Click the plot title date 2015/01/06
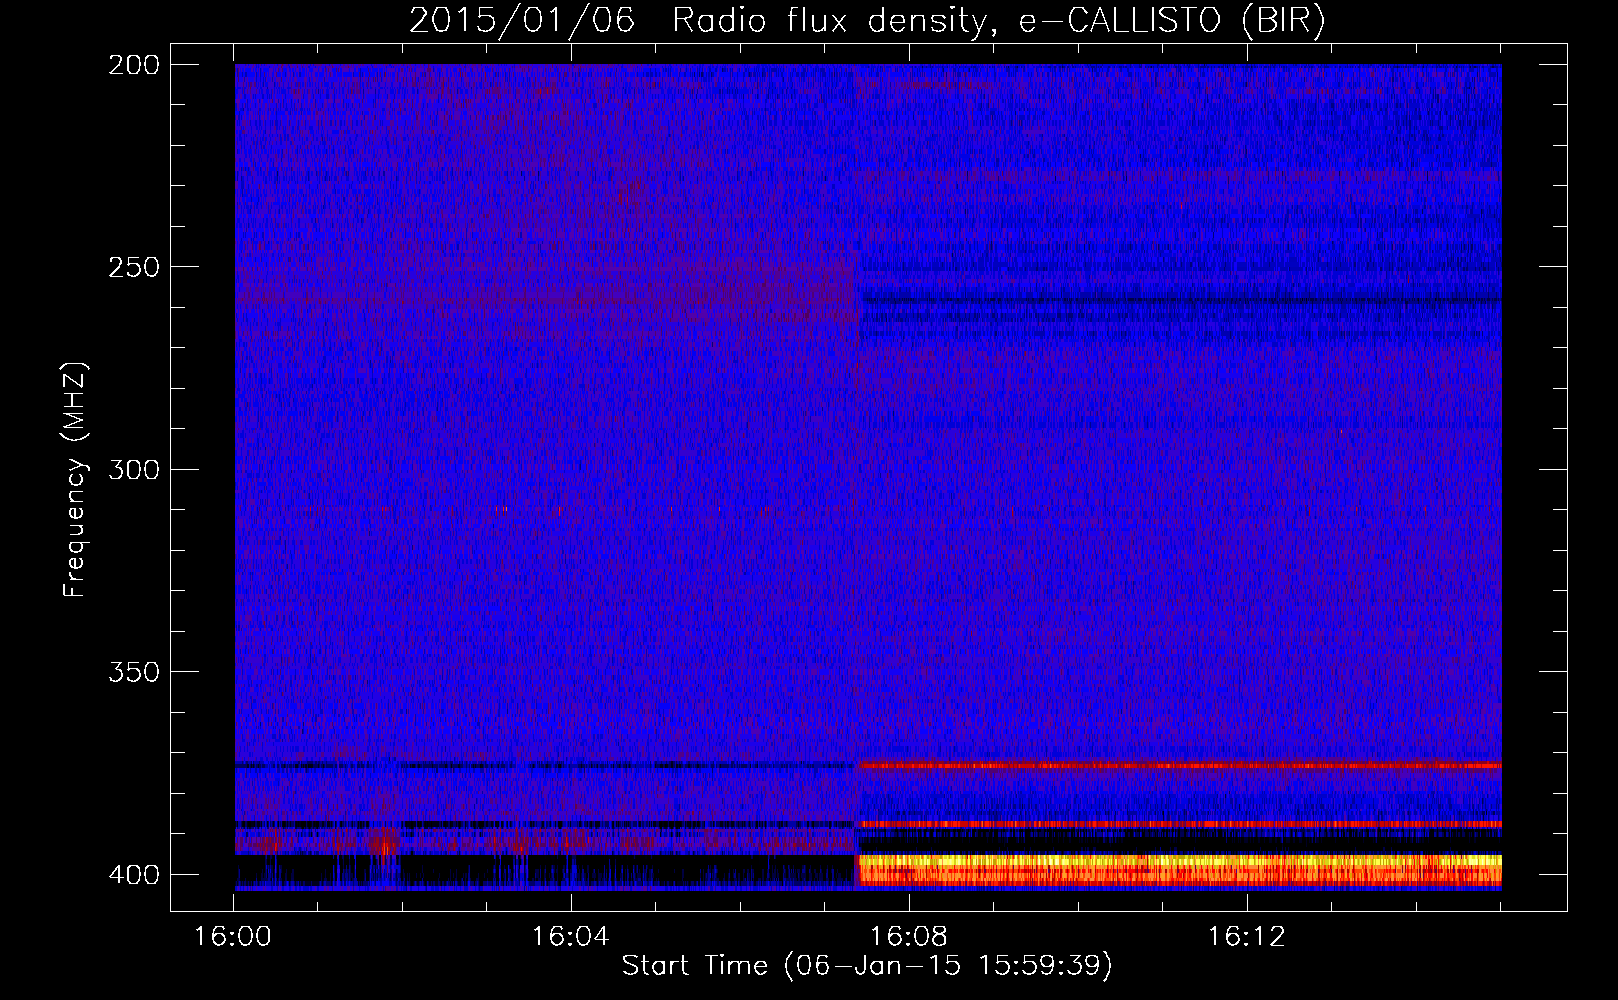The image size is (1618, 1000). 521,21
